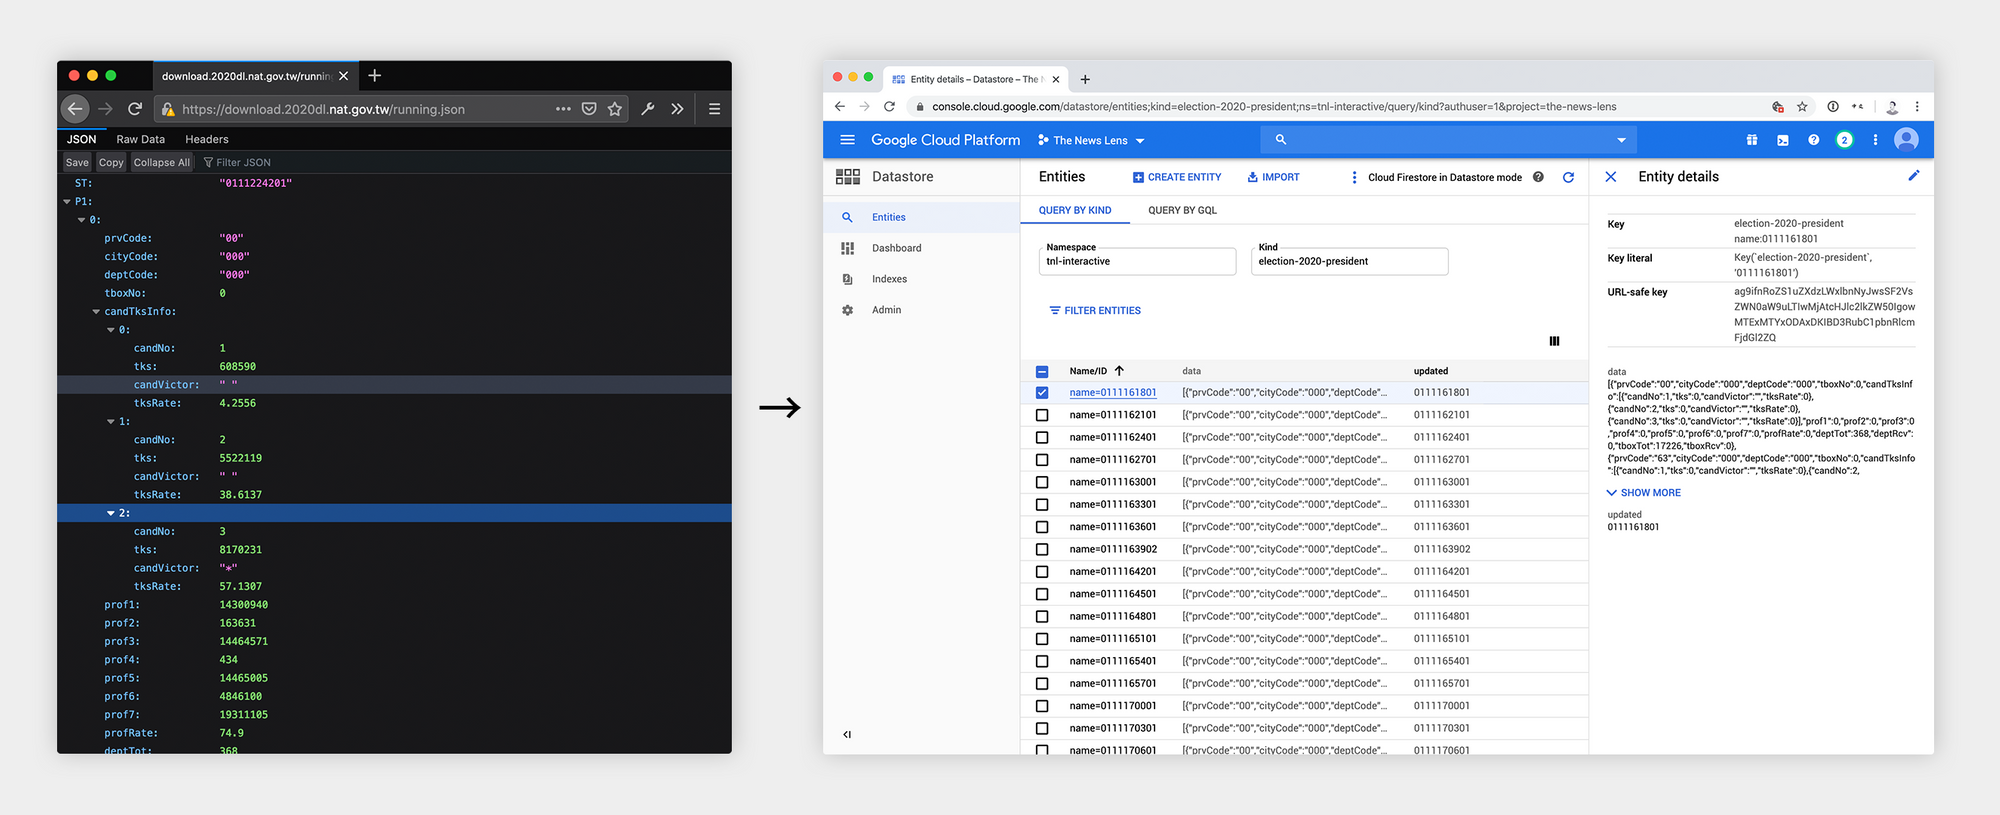Collapse candTksInfo item 1 node
This screenshot has width=2000, height=815.
pyautogui.click(x=111, y=422)
